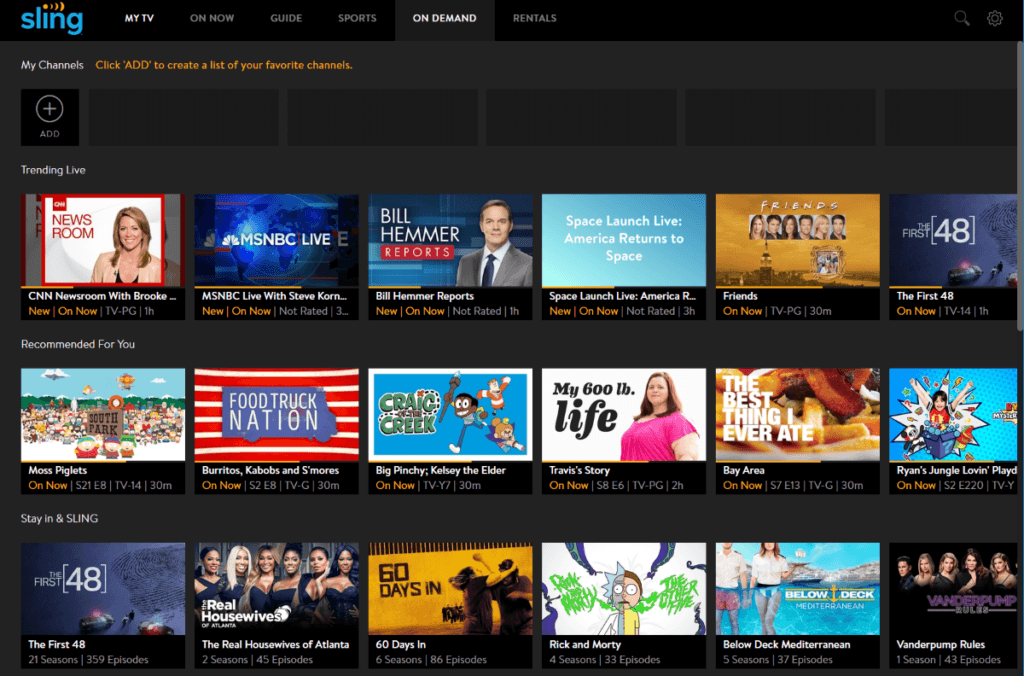This screenshot has height=676, width=1024.
Task: Open the search magnifier icon
Action: tap(962, 18)
